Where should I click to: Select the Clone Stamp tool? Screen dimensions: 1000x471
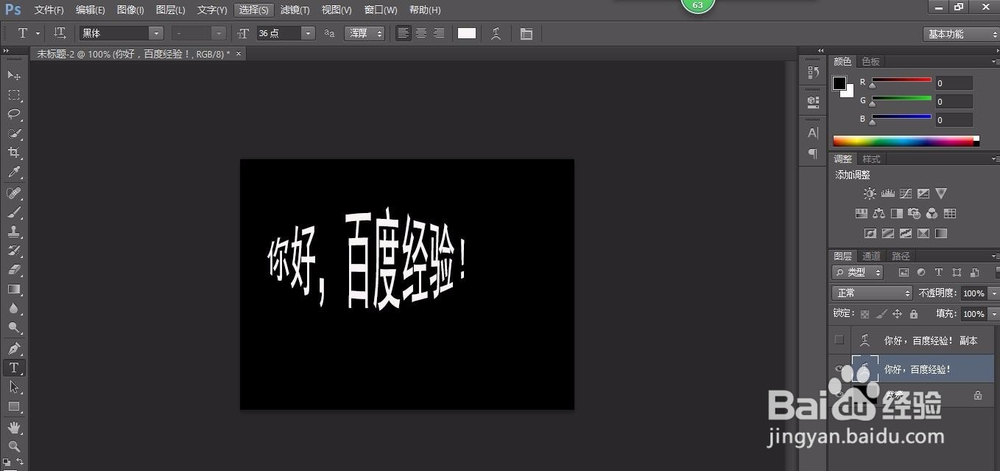click(14, 231)
